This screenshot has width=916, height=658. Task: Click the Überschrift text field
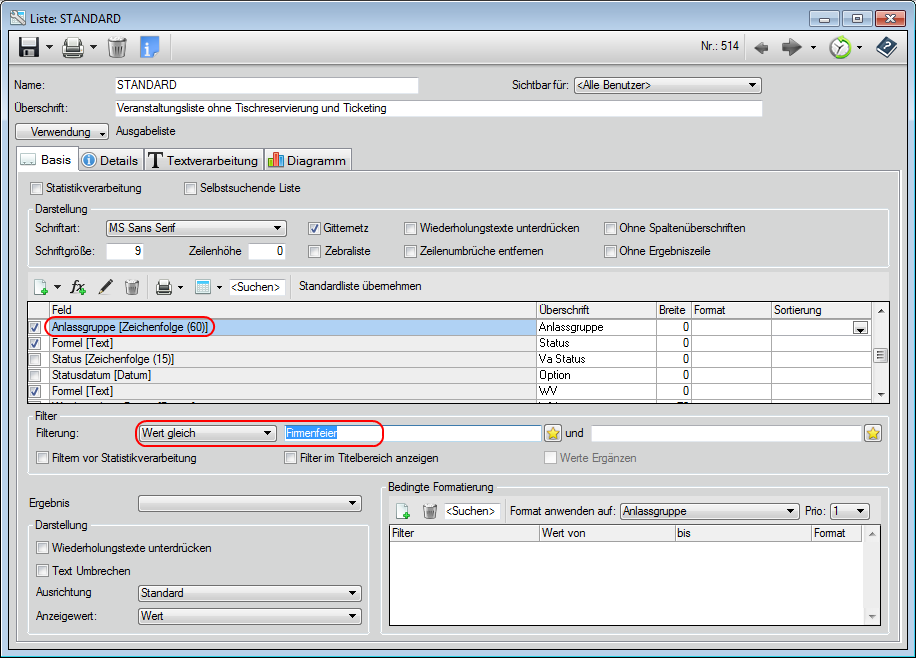(438, 108)
